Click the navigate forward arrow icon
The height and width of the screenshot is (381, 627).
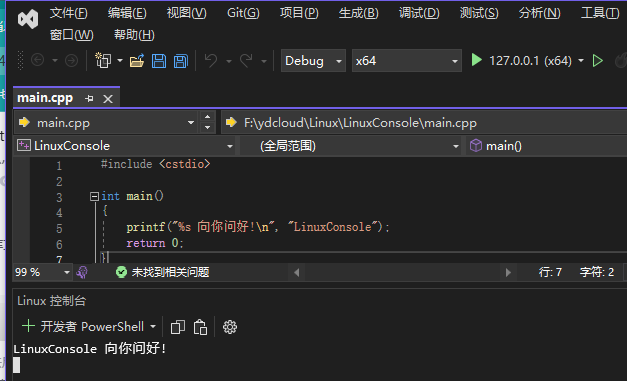coord(72,60)
